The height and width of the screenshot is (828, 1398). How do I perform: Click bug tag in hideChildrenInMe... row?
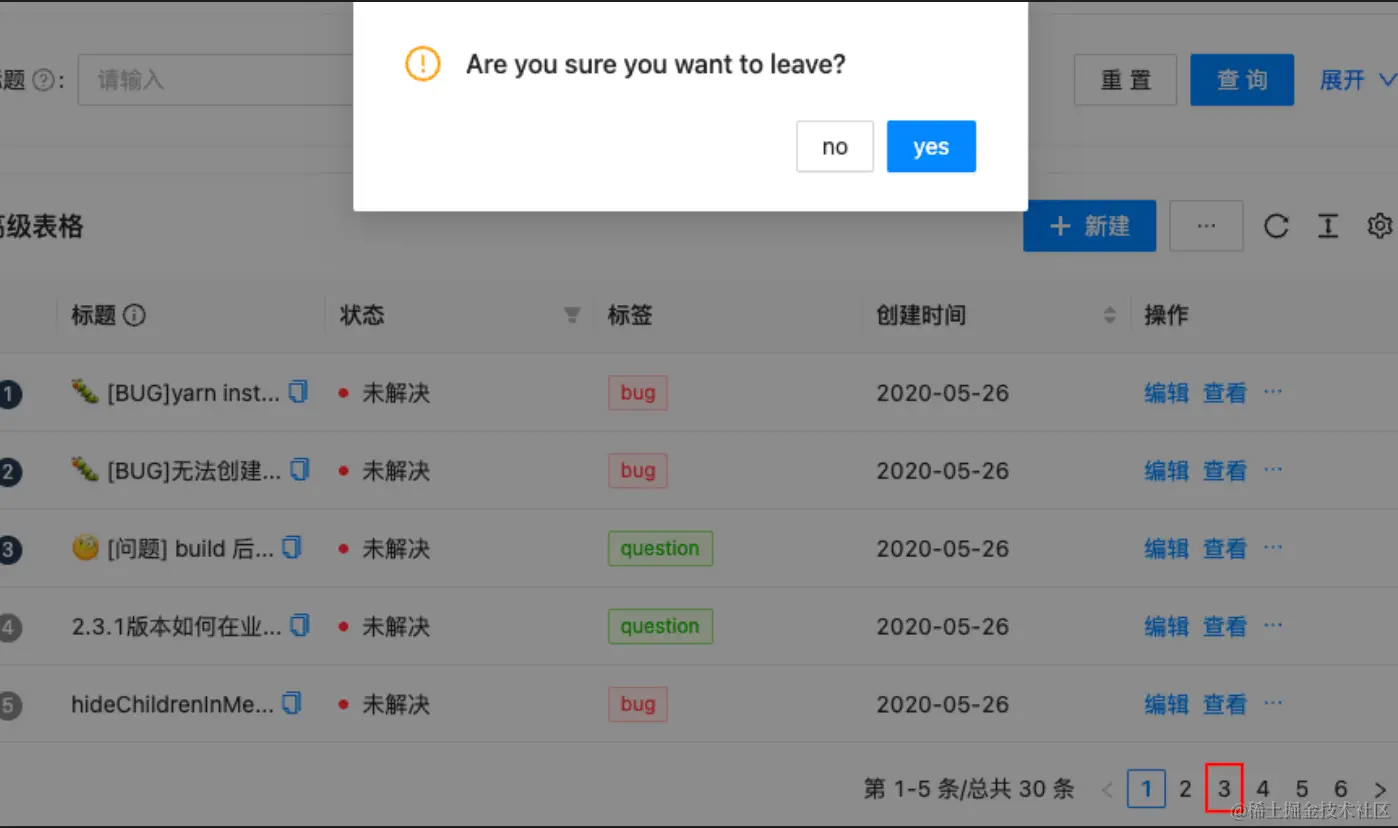[638, 704]
